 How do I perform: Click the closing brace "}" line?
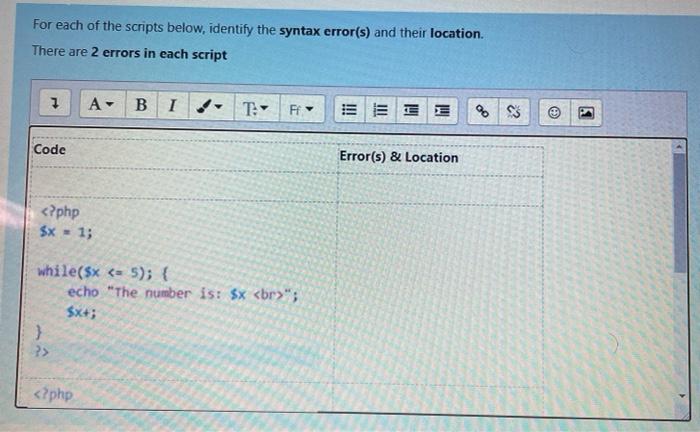coord(39,332)
